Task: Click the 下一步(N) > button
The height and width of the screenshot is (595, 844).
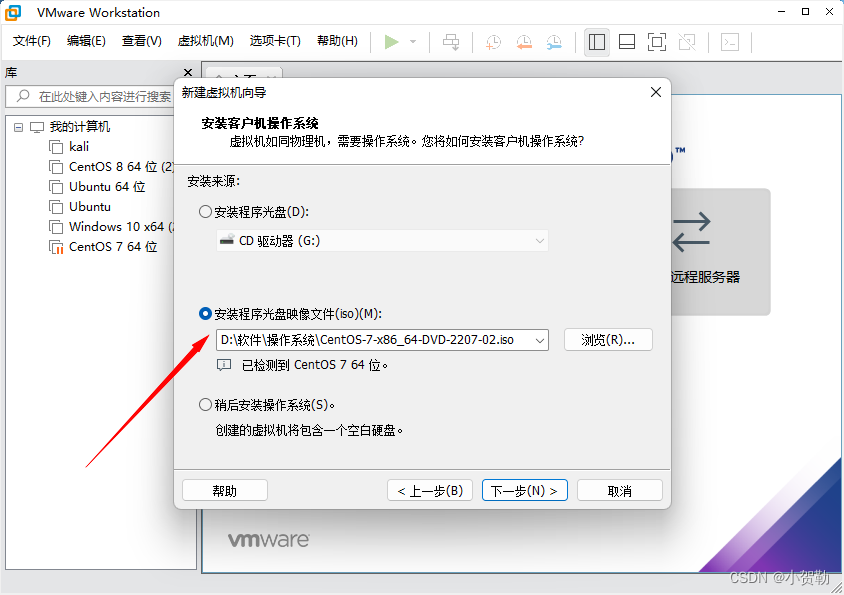Action: (x=524, y=491)
